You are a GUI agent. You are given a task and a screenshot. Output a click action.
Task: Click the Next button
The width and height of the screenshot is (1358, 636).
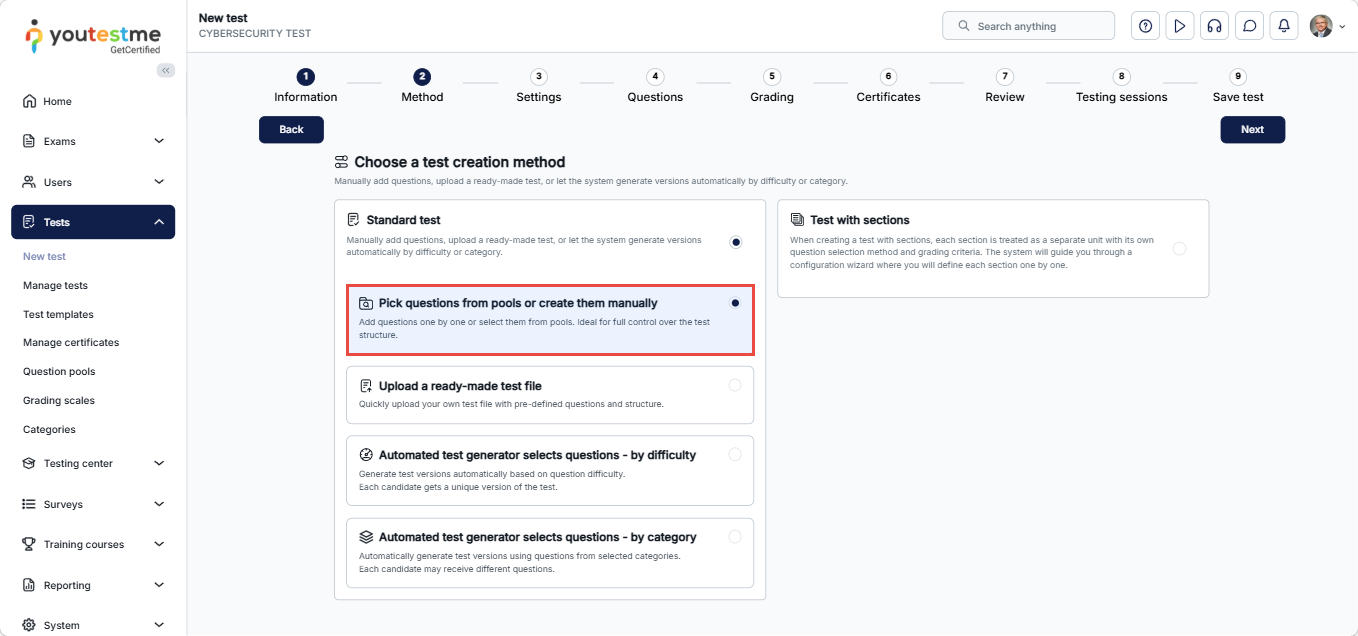pos(1252,129)
